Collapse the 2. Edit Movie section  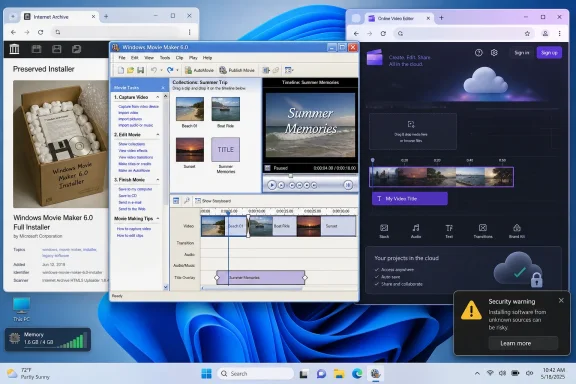point(158,135)
